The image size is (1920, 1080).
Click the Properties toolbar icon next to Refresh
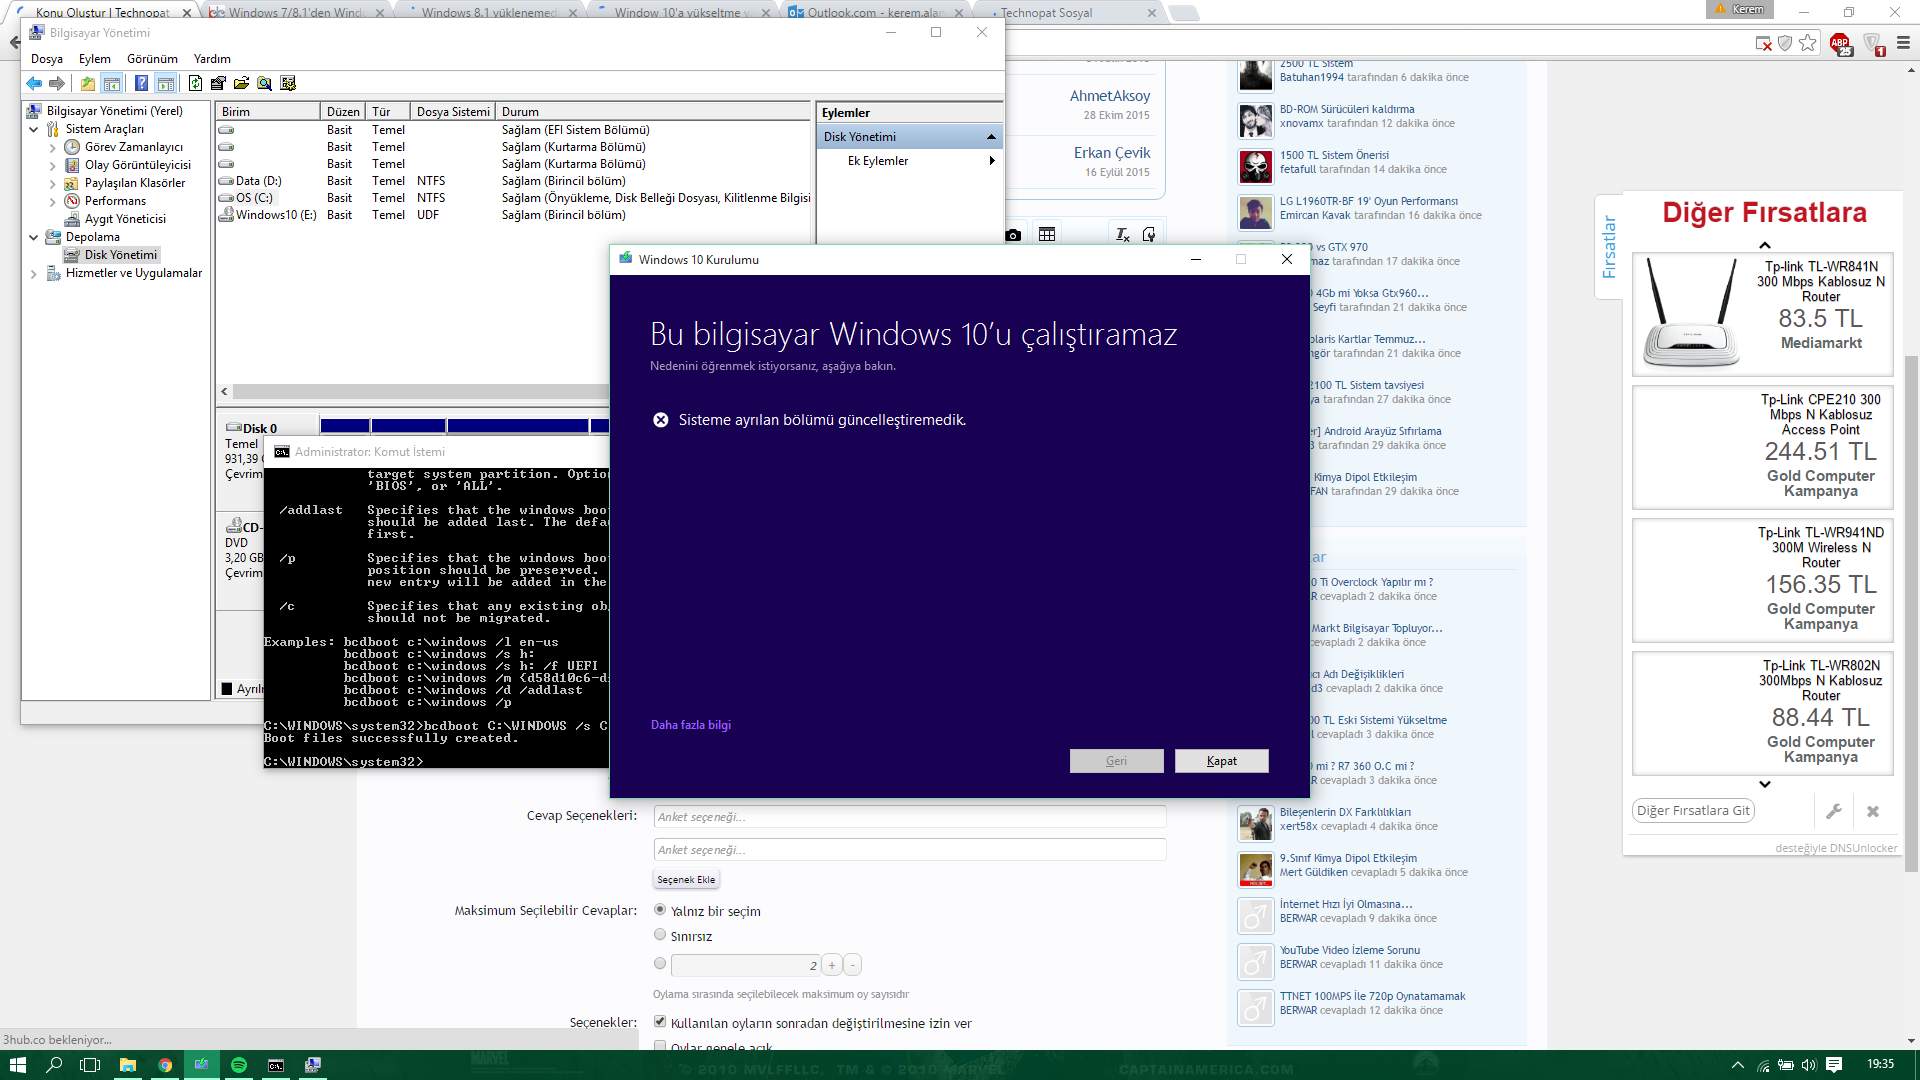pyautogui.click(x=218, y=84)
